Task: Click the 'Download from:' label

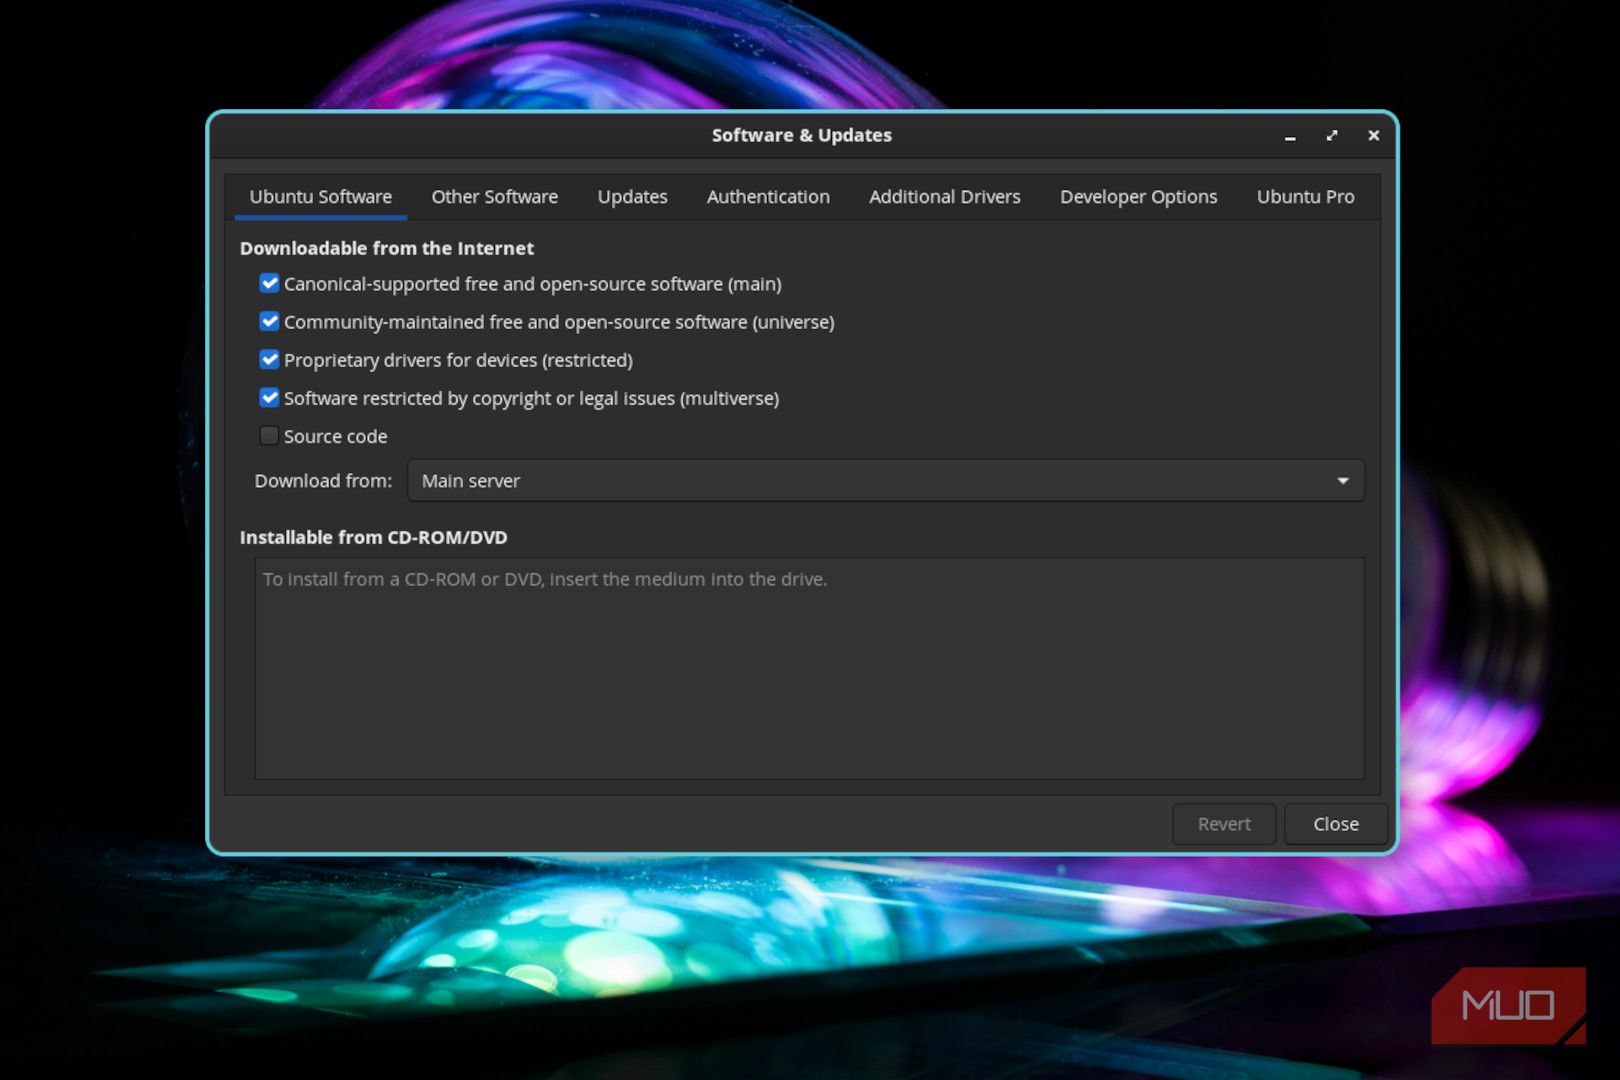Action: [x=323, y=481]
